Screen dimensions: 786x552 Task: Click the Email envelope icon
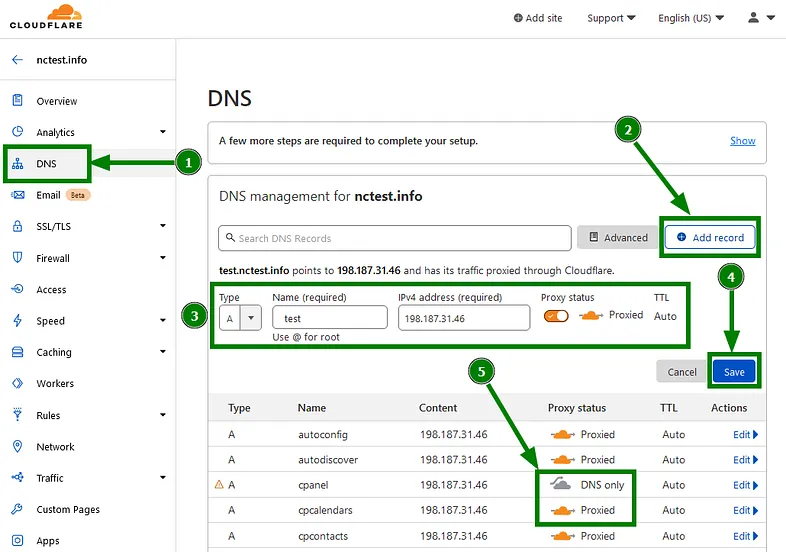pyautogui.click(x=18, y=195)
